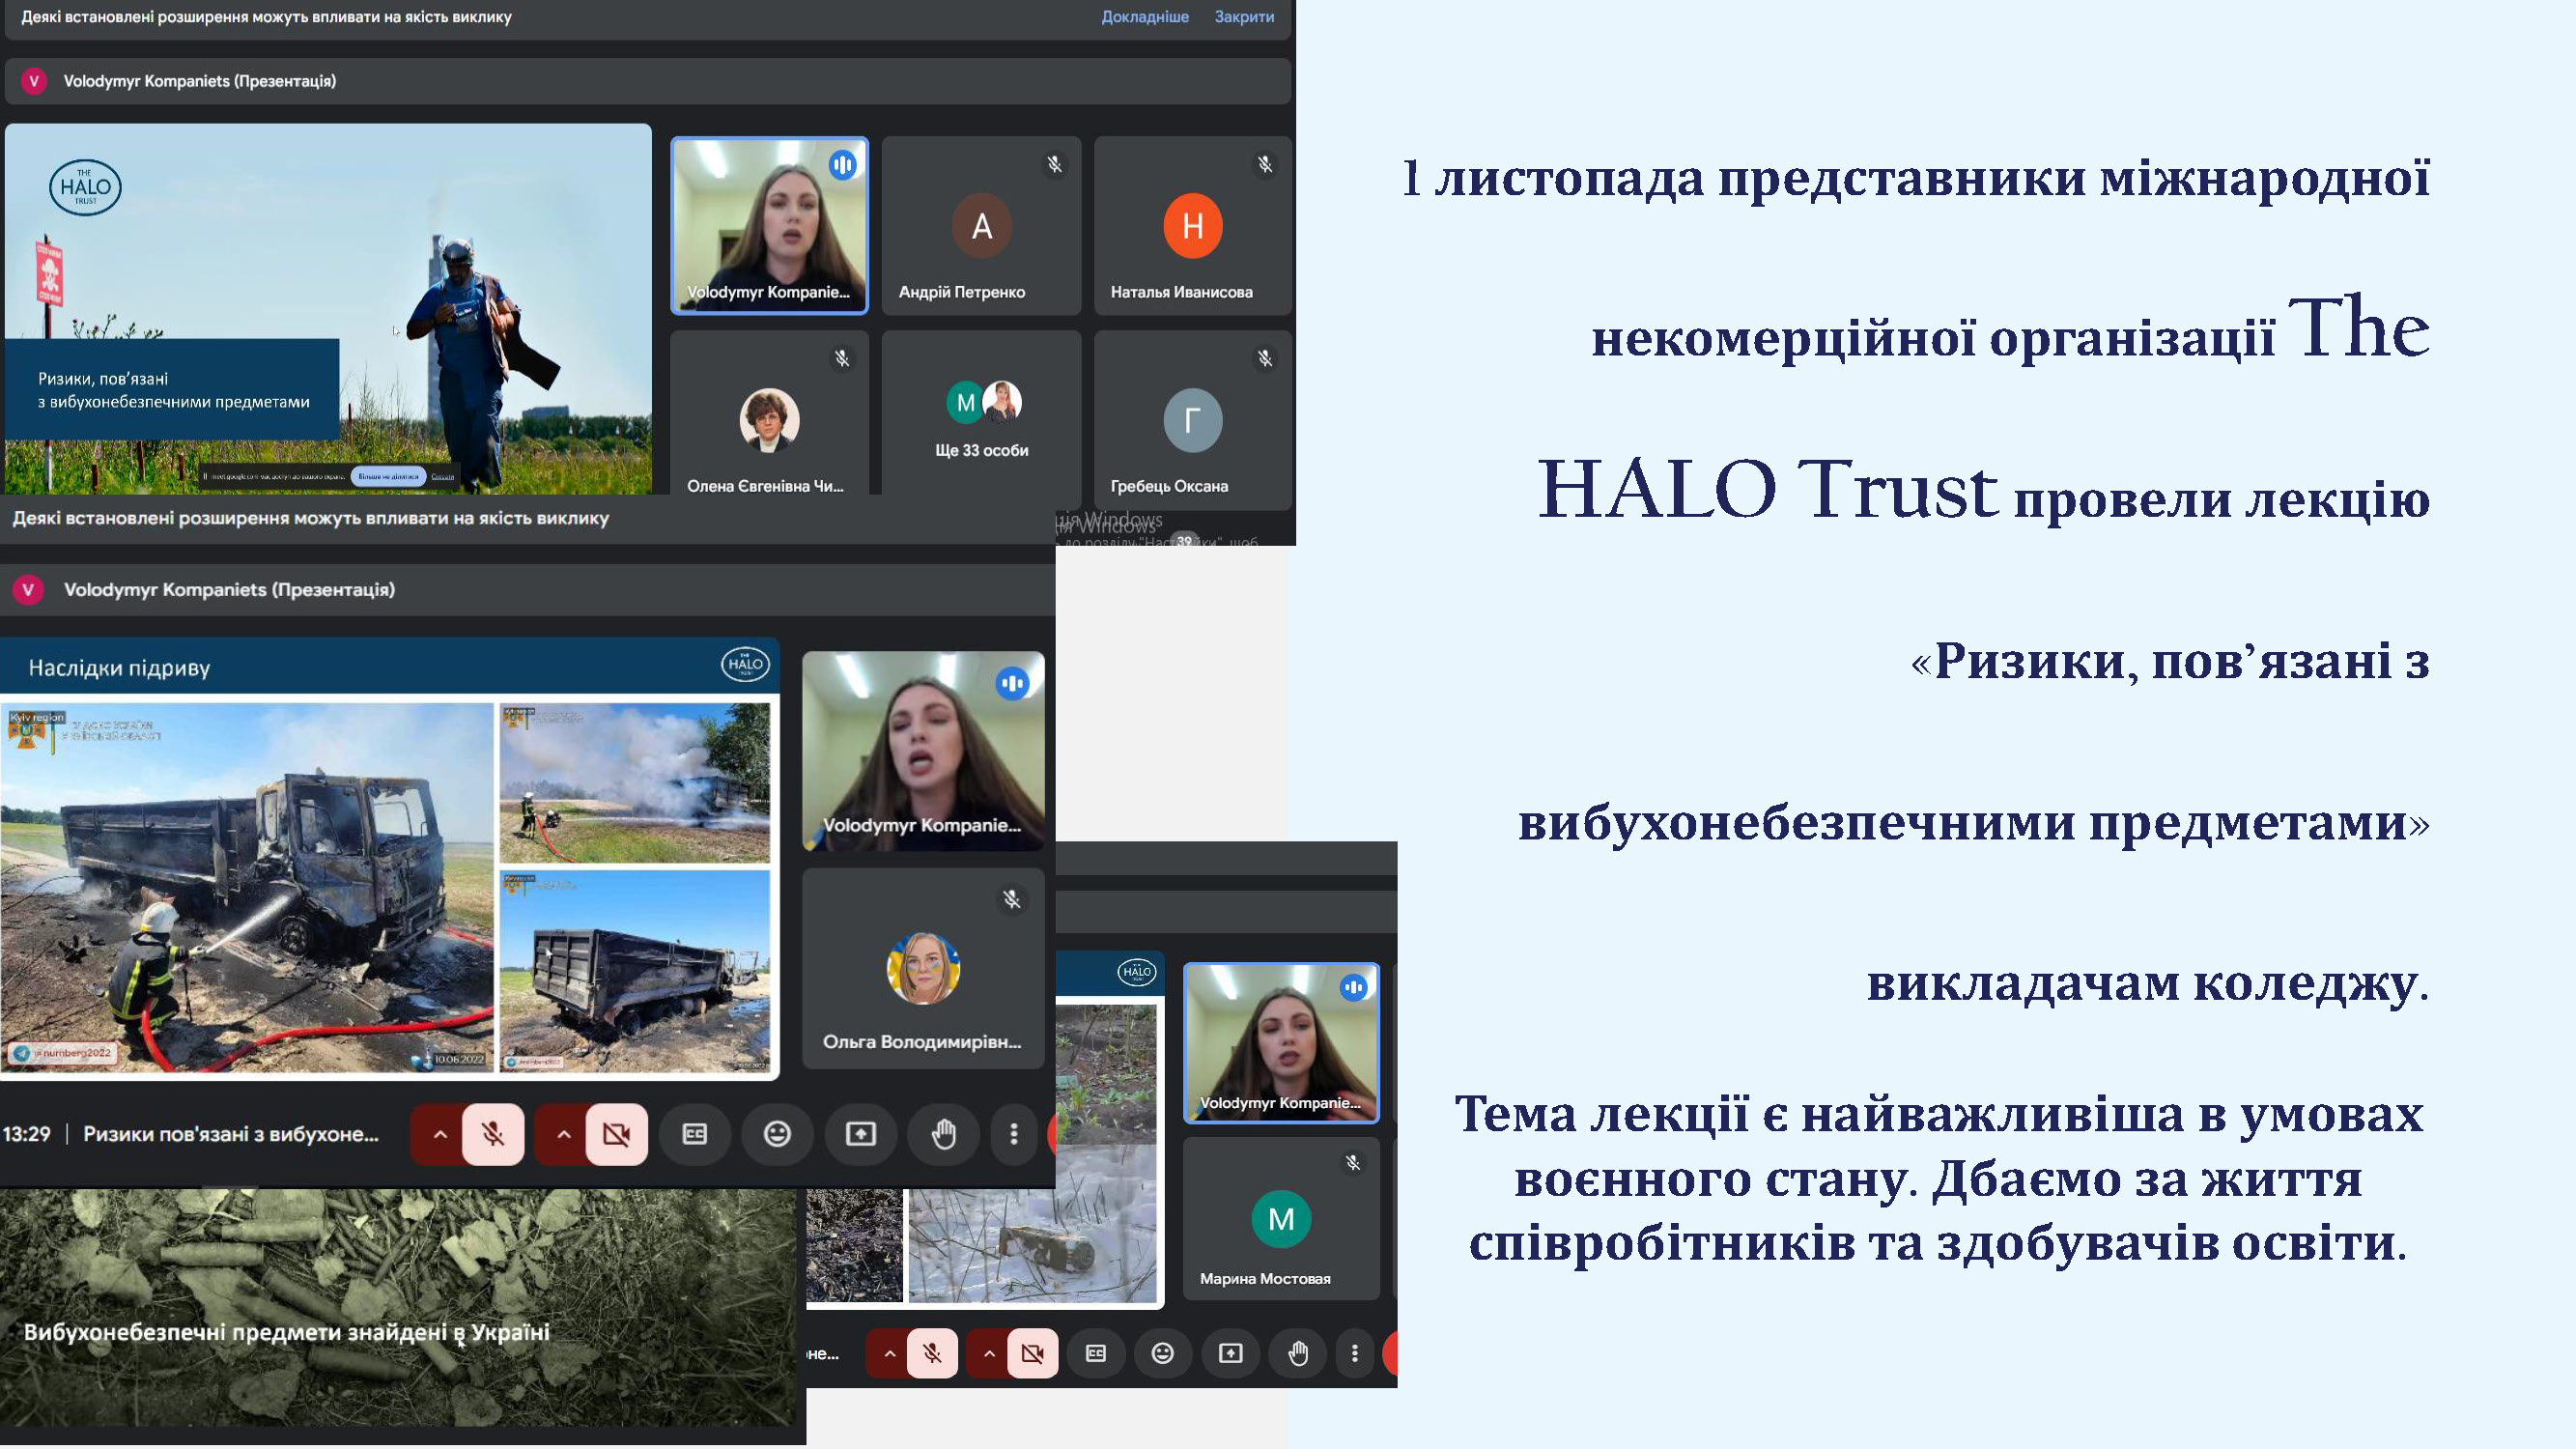This screenshot has height=1449, width=2576.
Task: Click speaking indicator on the video tile above Ольга
Action: coord(1012,684)
